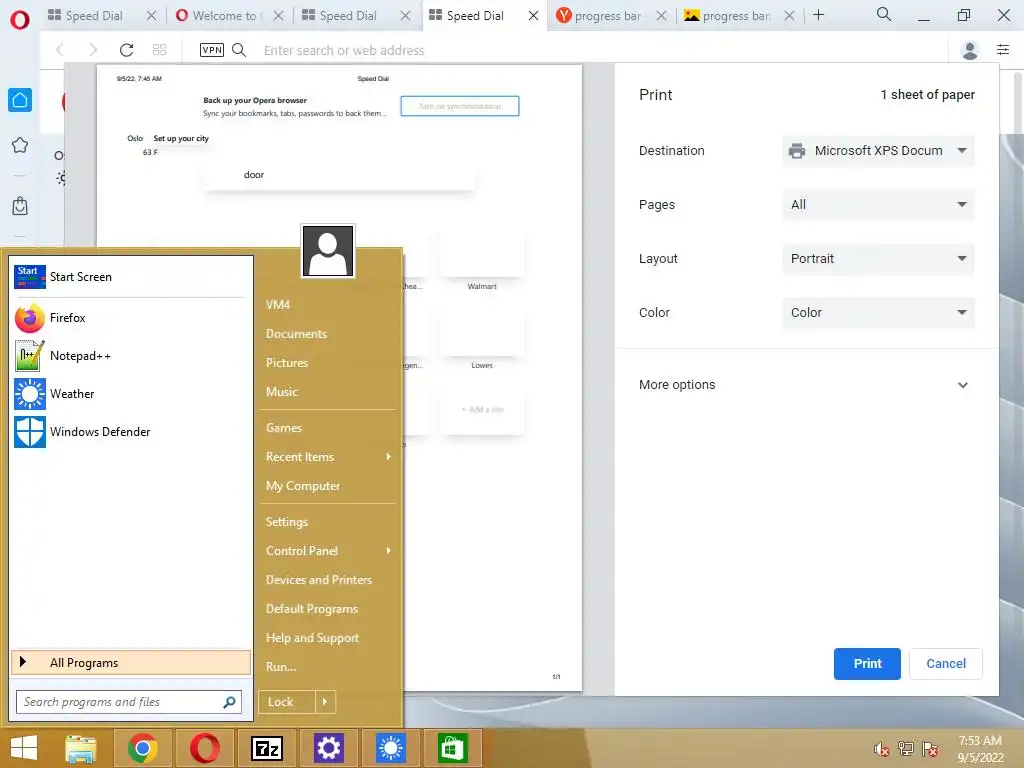Screen dimensions: 1024x768
Task: Open the Destination printer dropdown
Action: (x=878, y=151)
